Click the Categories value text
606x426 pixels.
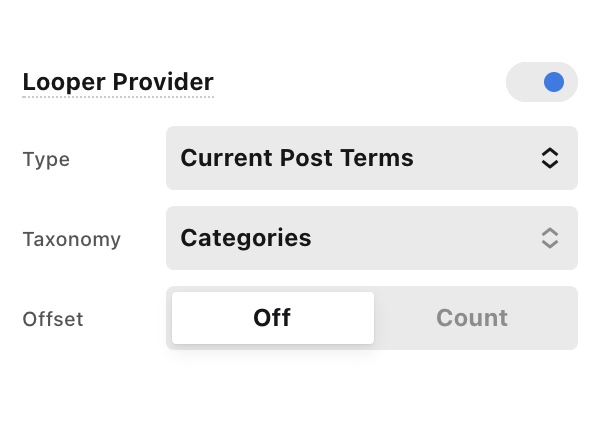point(246,238)
